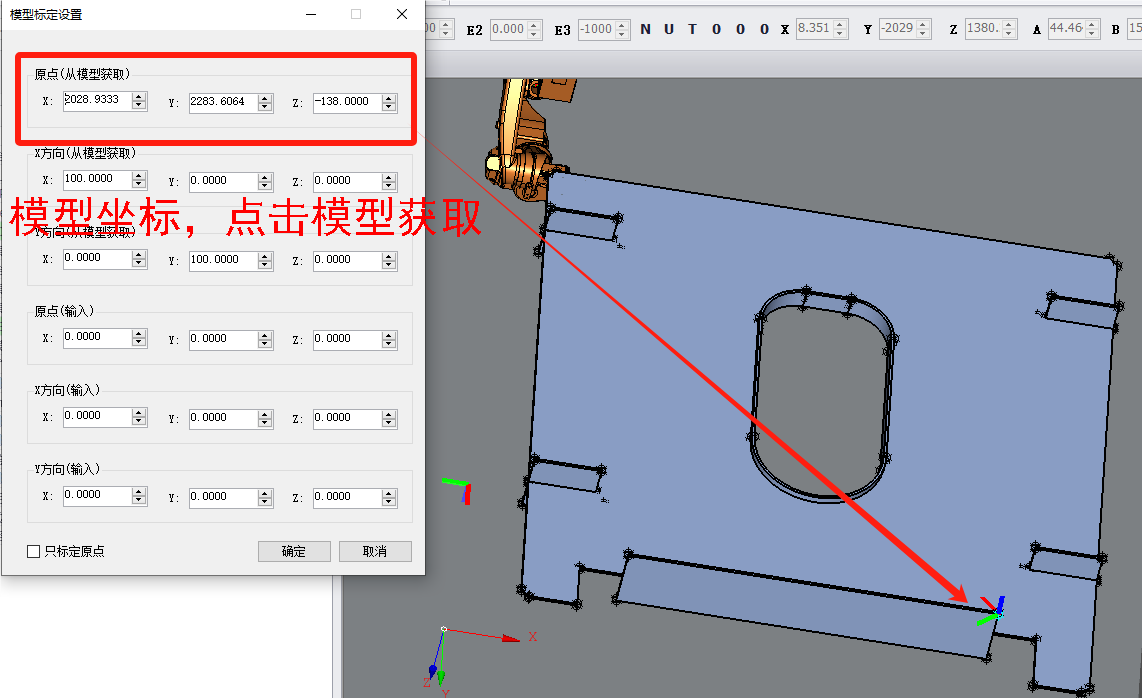Click the Y方向(输入) Z input field

346,496
